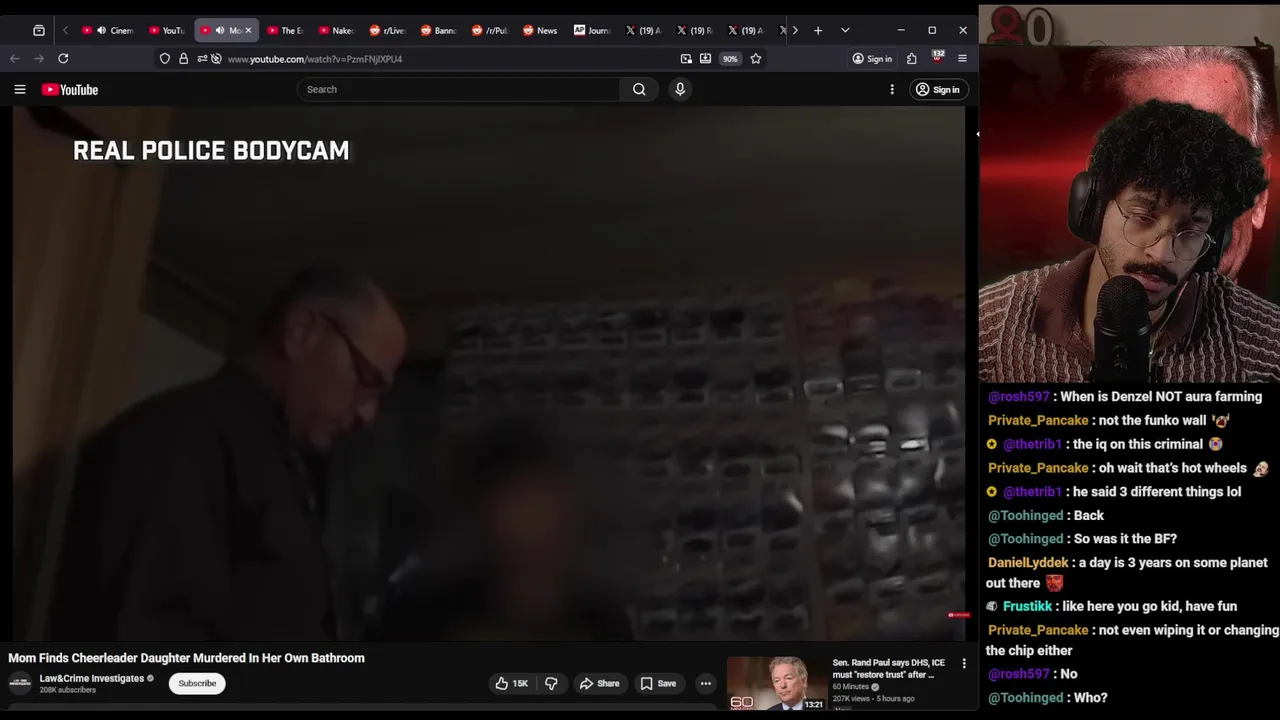Click Private_Pancake's funko wall message
1280x720 pixels.
click(x=1109, y=421)
